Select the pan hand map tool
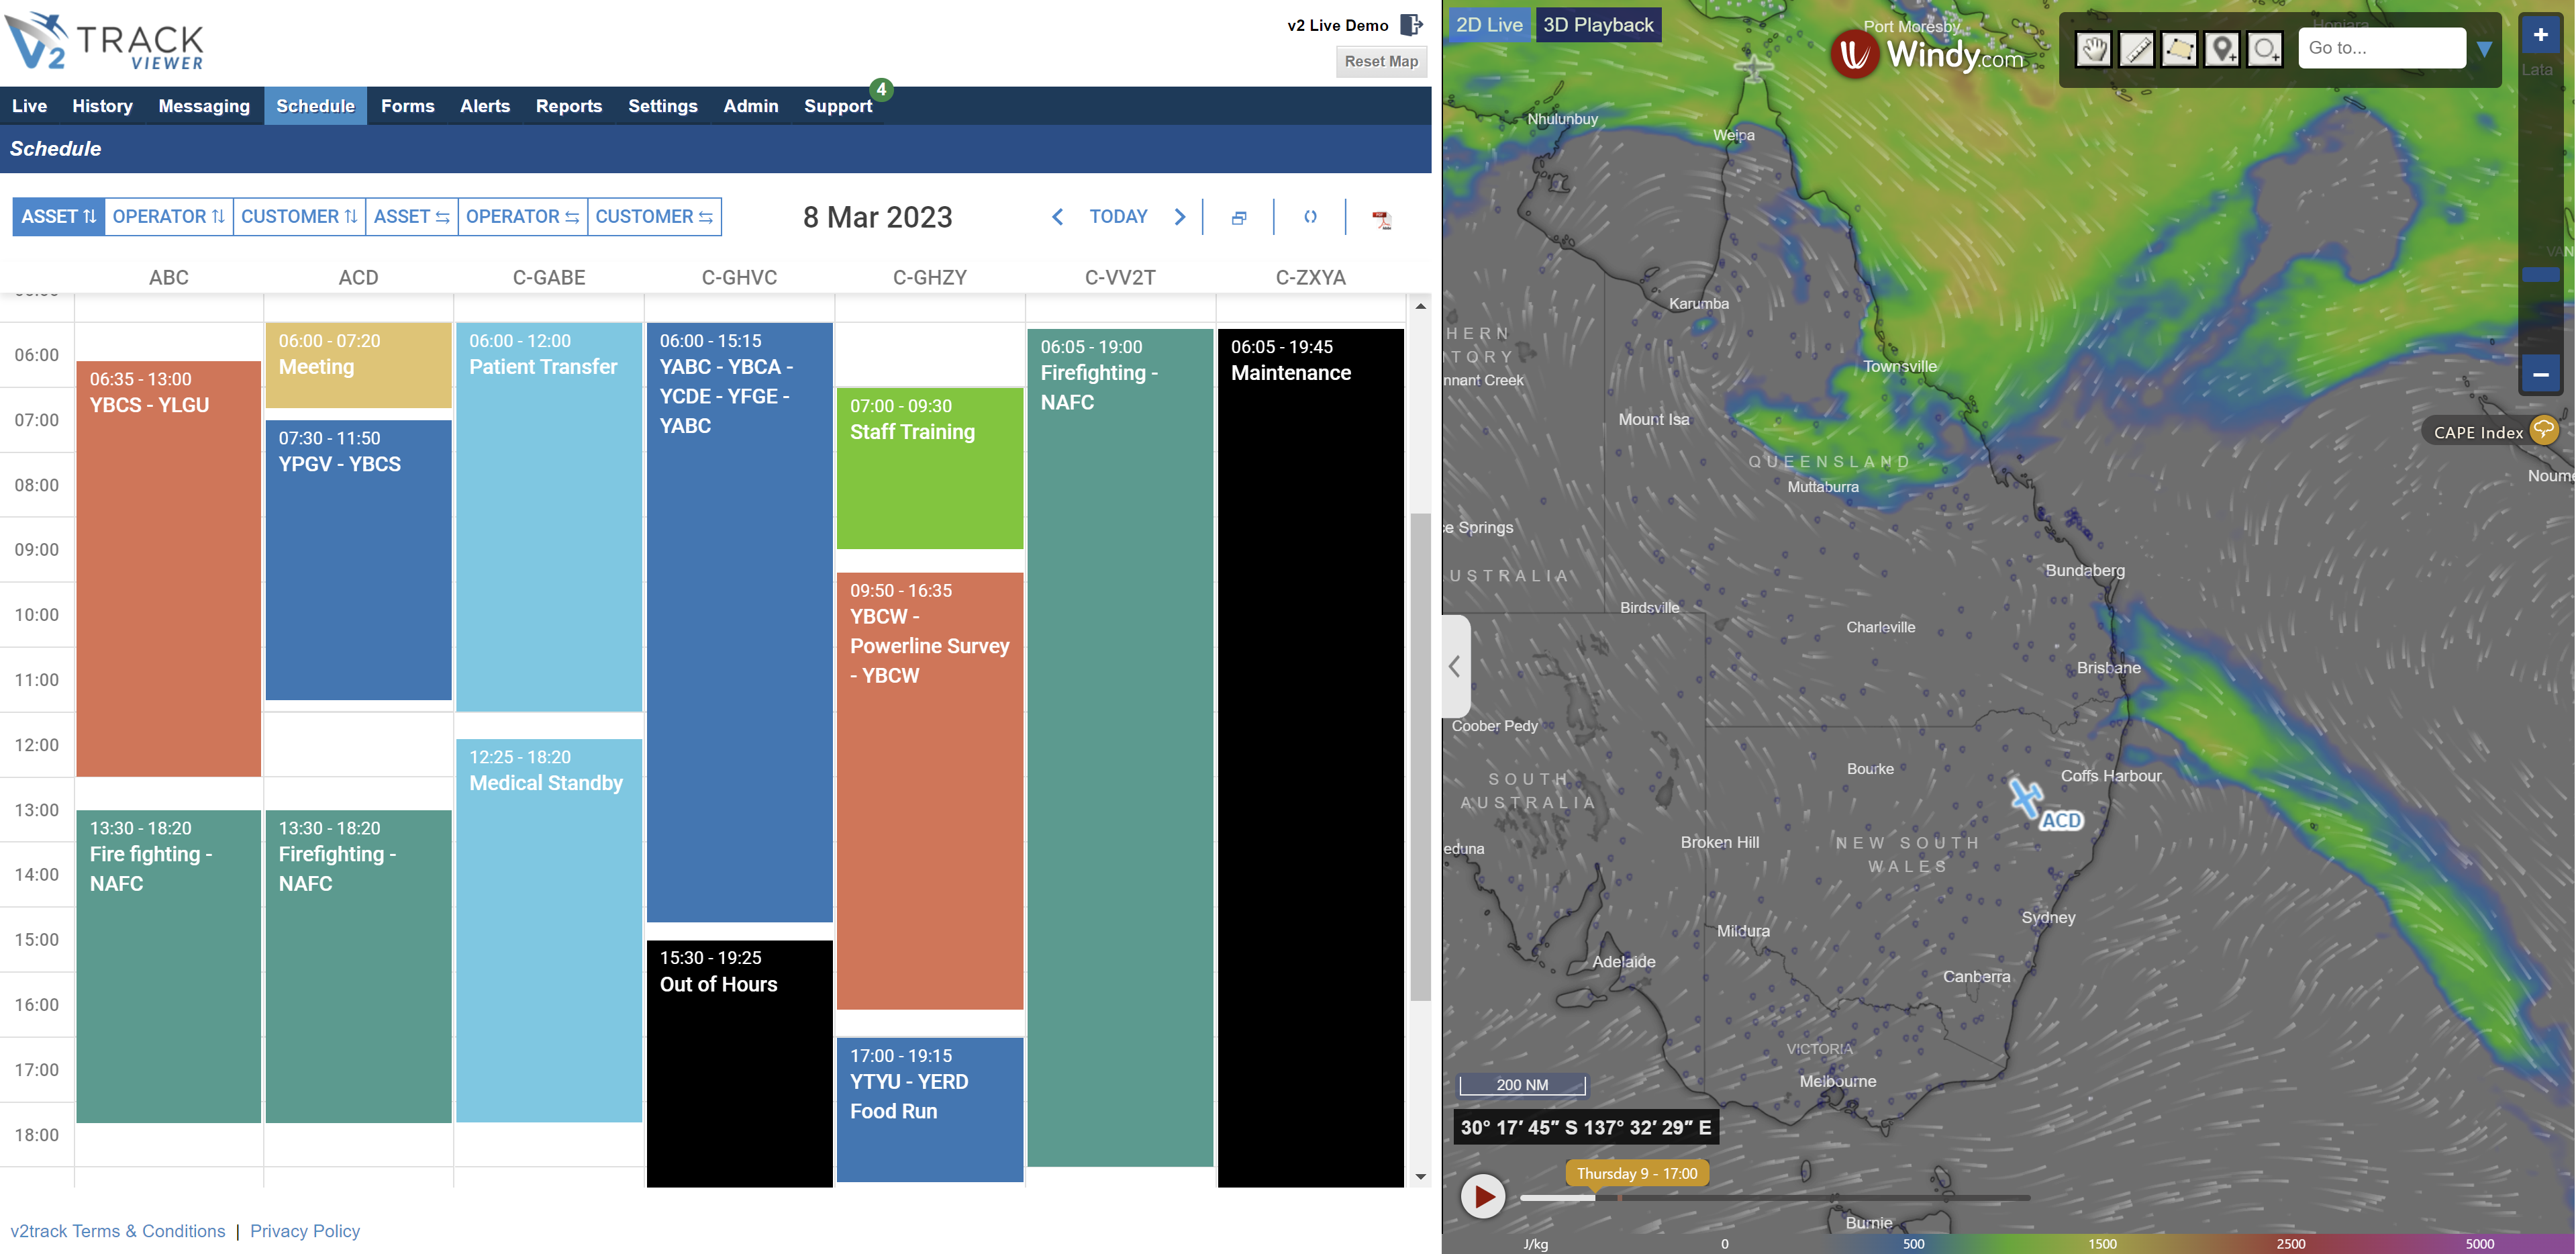Viewport: 2576px width, 1254px height. 2093,48
